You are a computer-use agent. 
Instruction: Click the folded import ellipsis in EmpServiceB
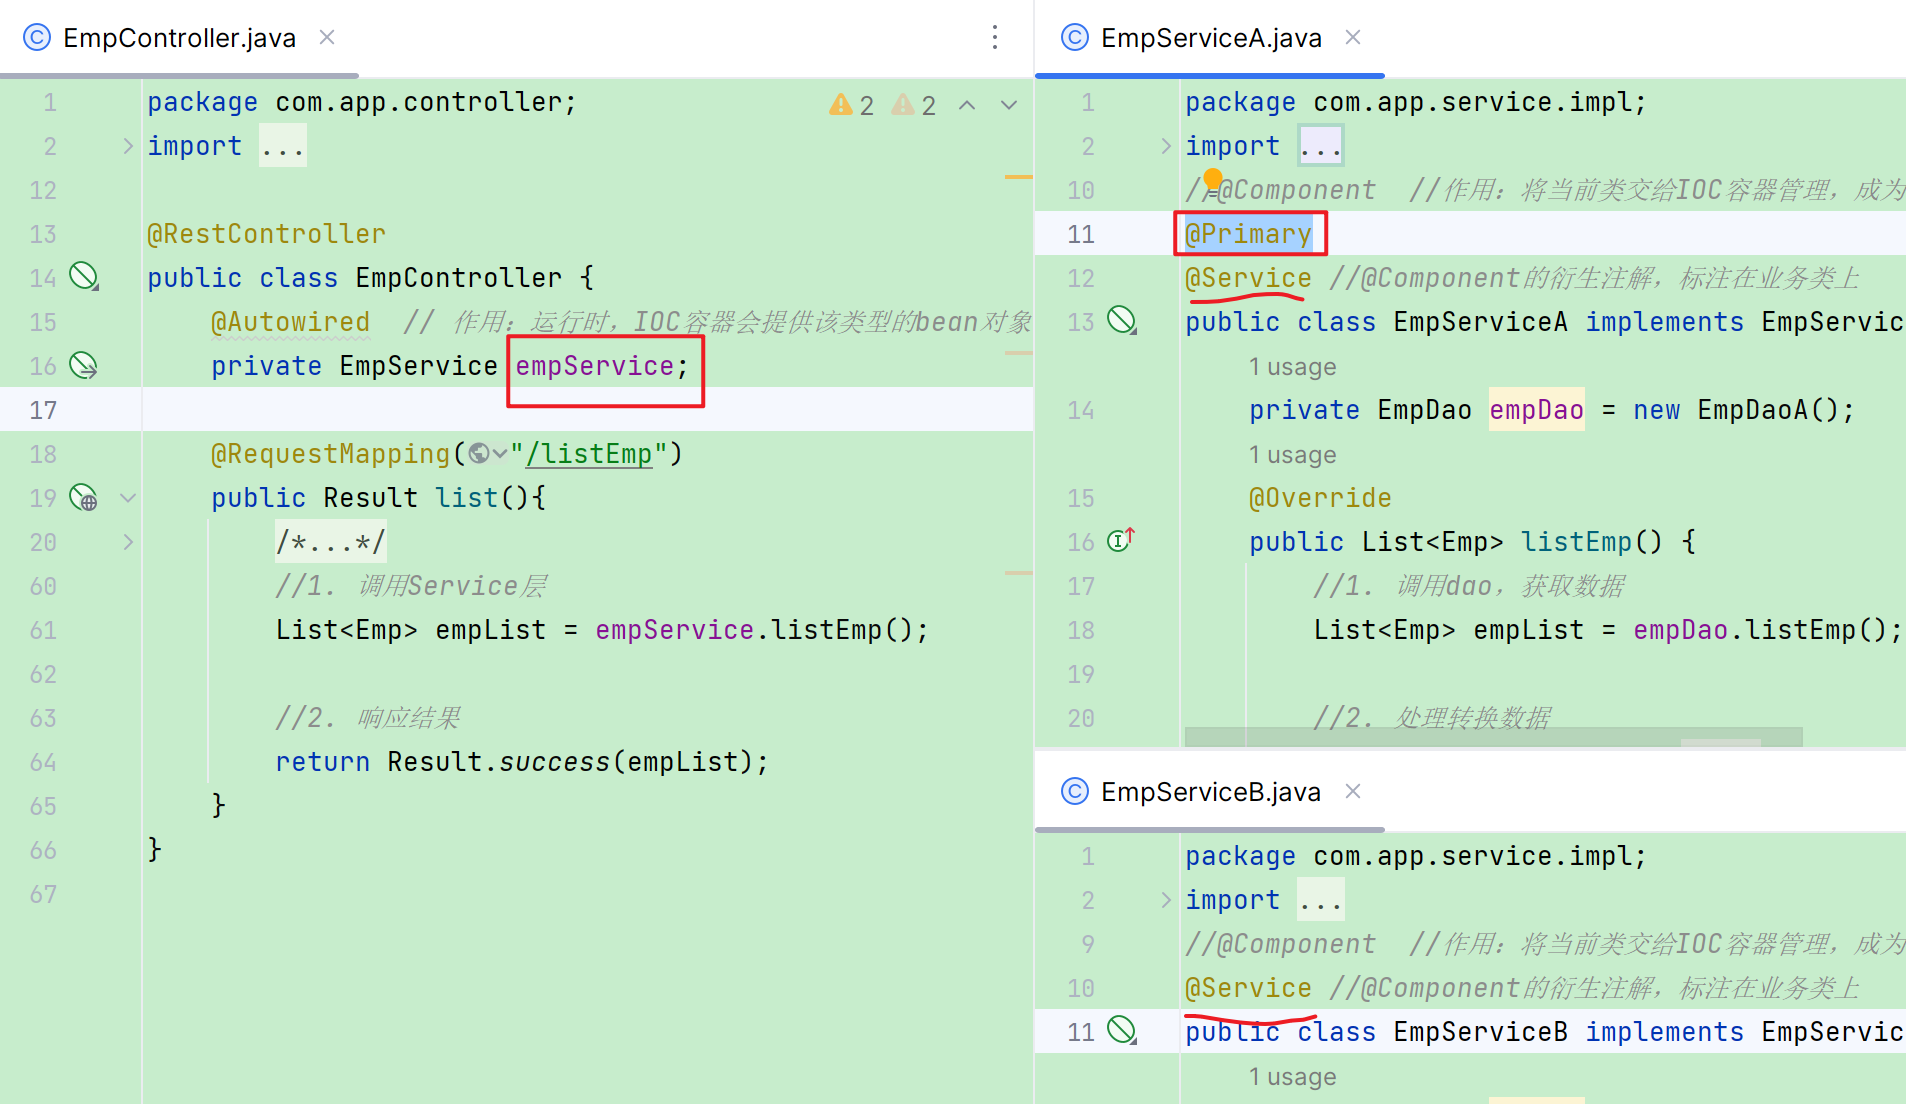(x=1321, y=900)
